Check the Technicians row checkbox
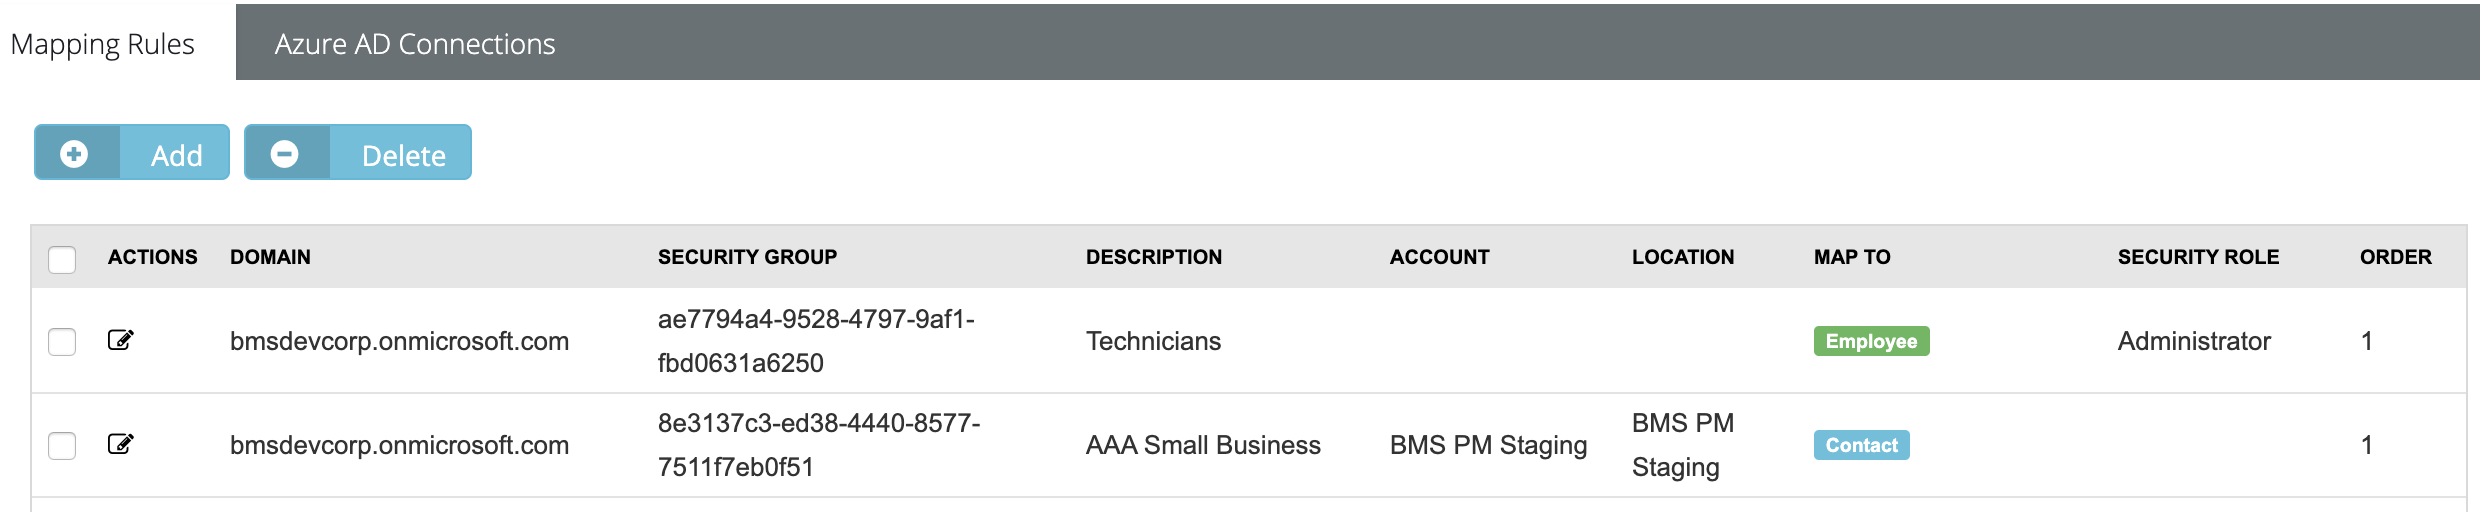This screenshot has height=512, width=2480. pyautogui.click(x=62, y=341)
